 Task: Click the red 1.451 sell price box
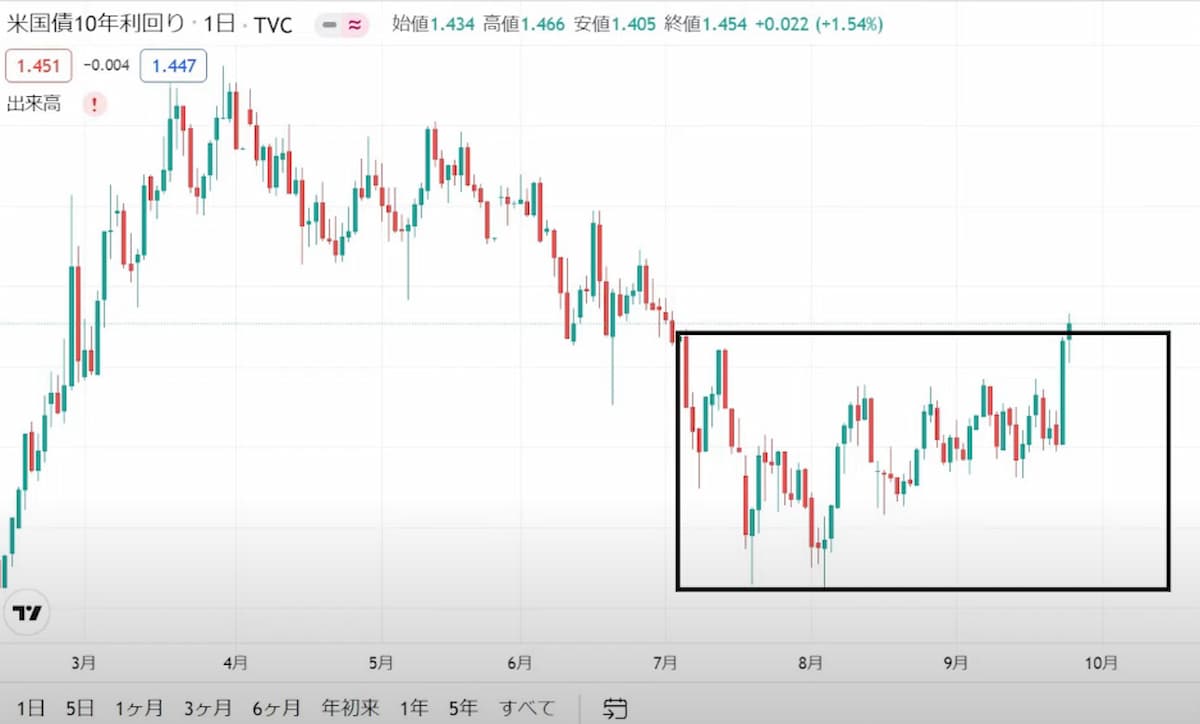[38, 67]
